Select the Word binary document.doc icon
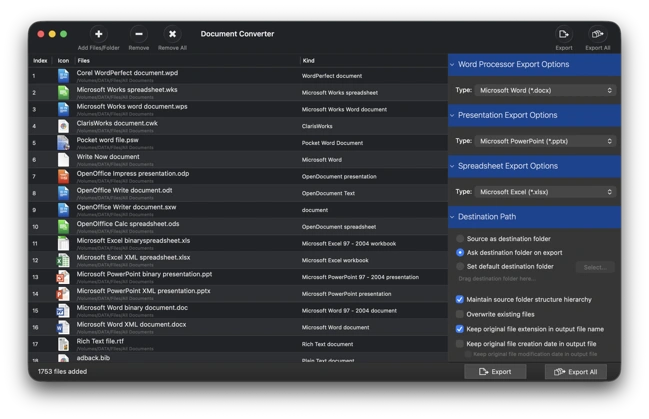 tap(63, 311)
